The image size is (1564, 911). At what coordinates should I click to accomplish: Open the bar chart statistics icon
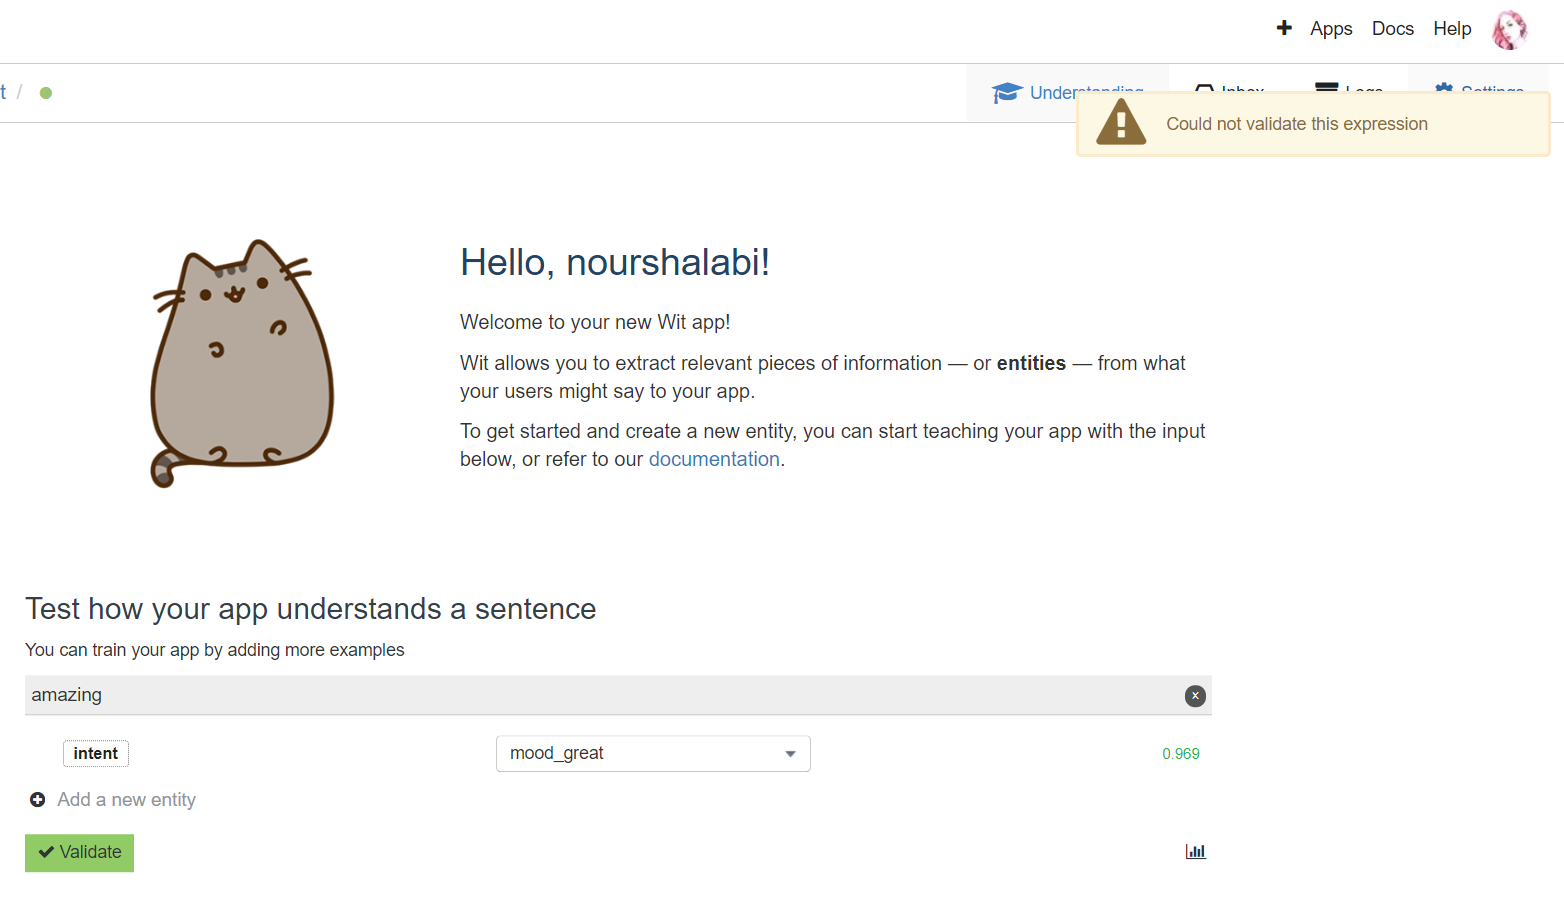[x=1196, y=851]
